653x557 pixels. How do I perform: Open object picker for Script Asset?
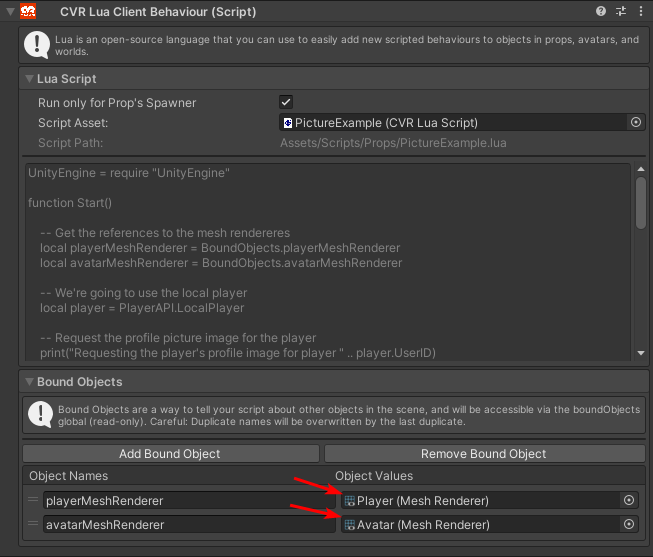pos(635,122)
